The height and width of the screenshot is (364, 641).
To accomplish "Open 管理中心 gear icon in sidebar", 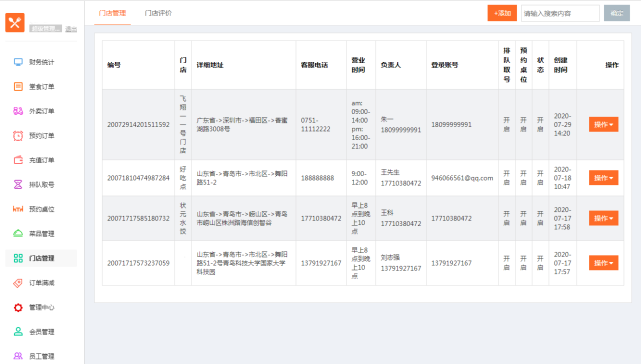I will 18,307.
